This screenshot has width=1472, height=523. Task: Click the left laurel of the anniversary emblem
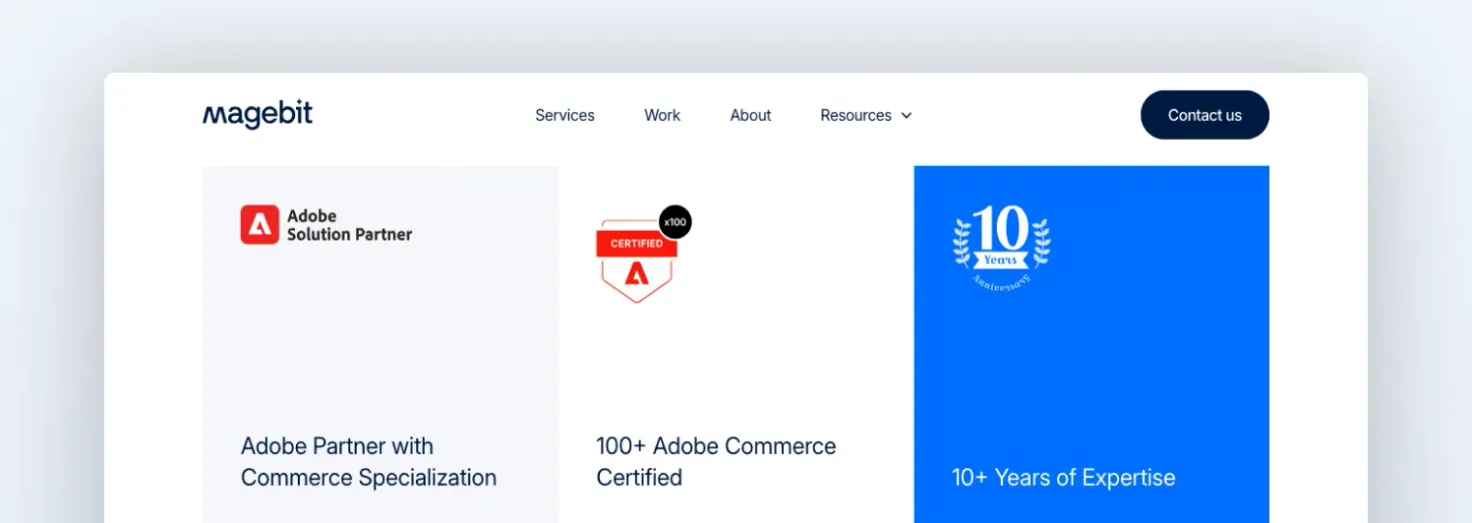962,243
